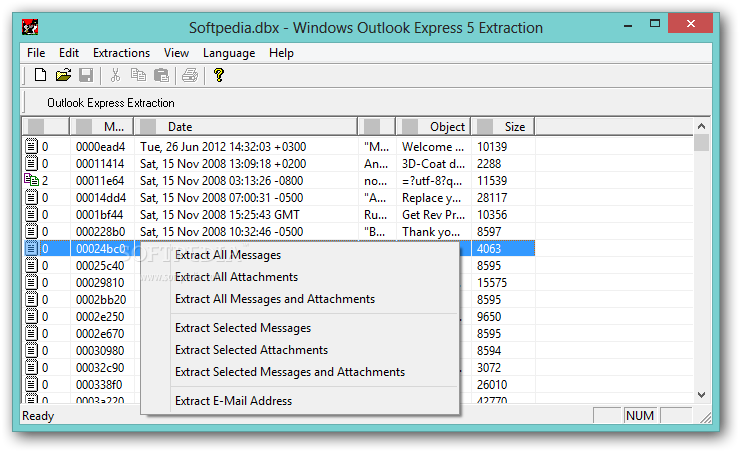Click size value 28117

492,198
